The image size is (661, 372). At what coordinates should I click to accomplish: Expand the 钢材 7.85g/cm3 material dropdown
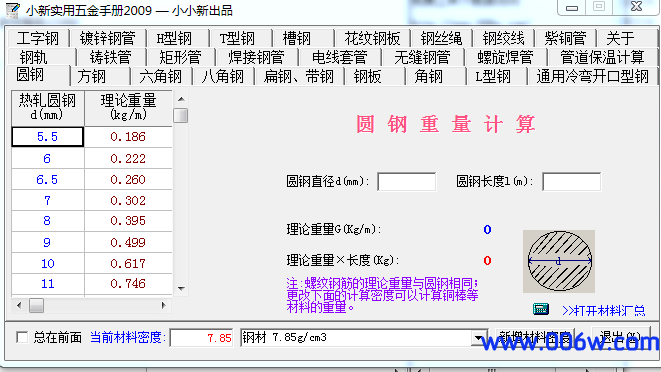tap(478, 338)
